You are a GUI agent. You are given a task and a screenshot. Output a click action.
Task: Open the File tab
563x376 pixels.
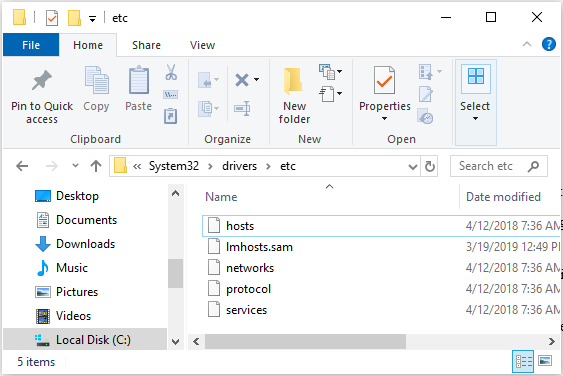[31, 45]
